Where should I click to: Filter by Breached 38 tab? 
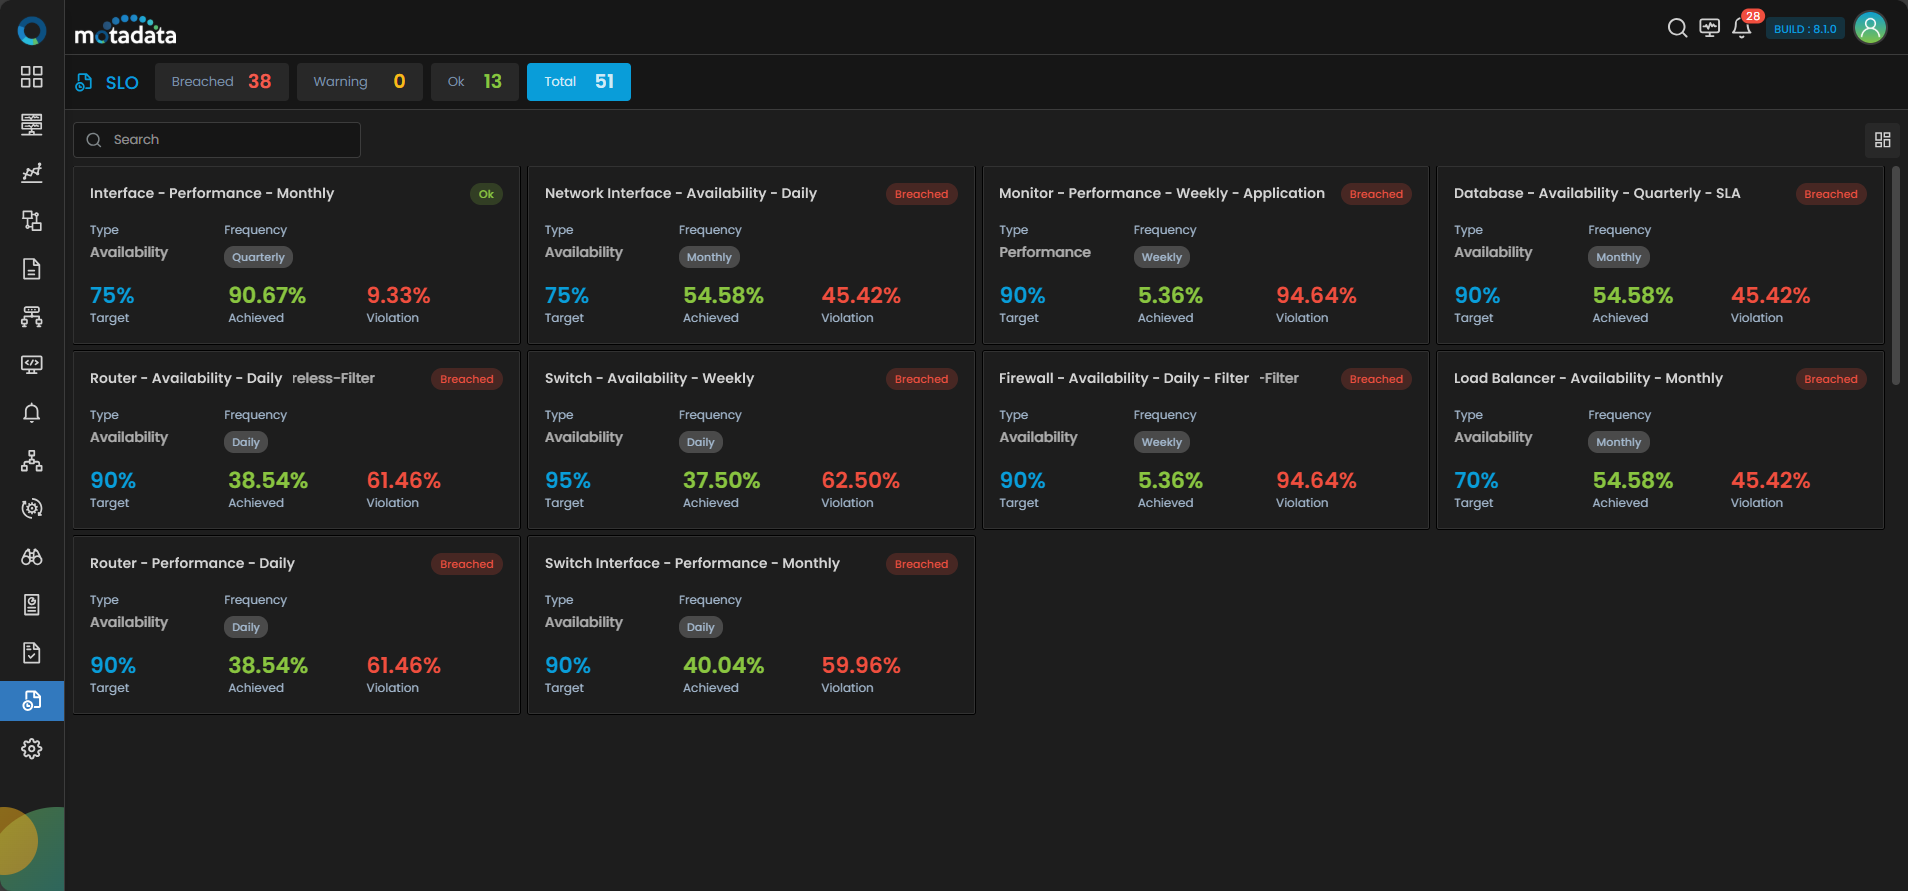[221, 82]
